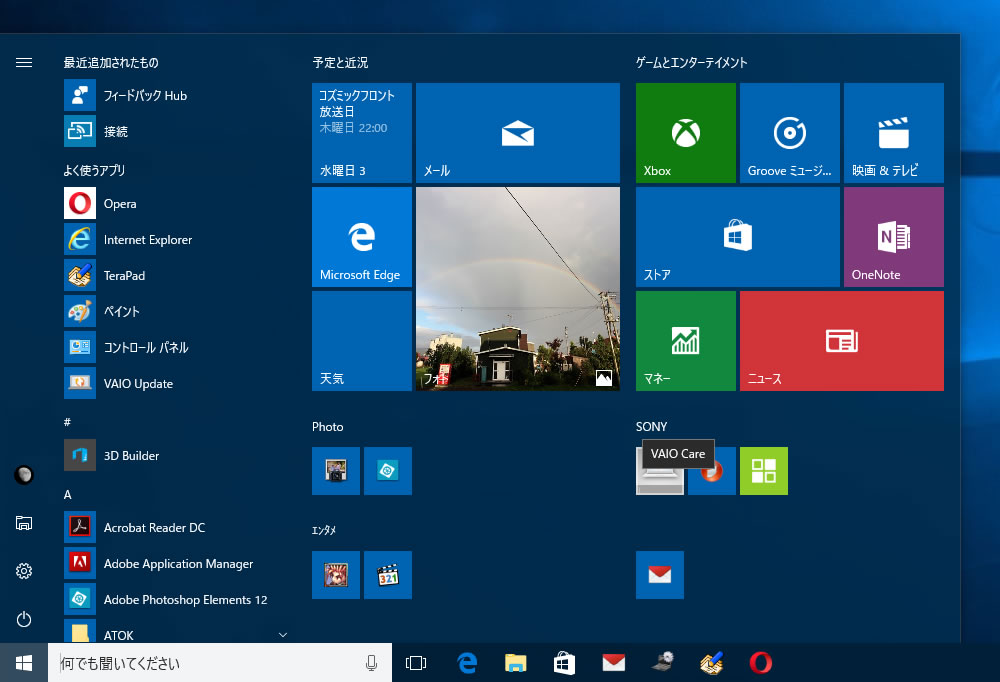Open the first small tile under Photo
The width and height of the screenshot is (1000, 682).
(335, 471)
